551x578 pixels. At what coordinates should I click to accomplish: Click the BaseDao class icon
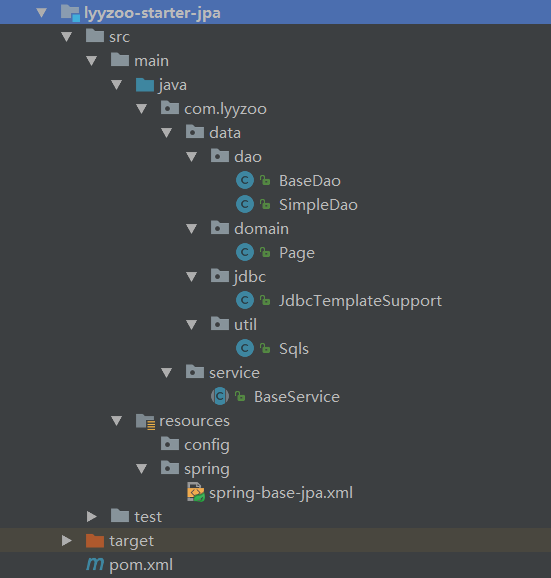(x=245, y=181)
